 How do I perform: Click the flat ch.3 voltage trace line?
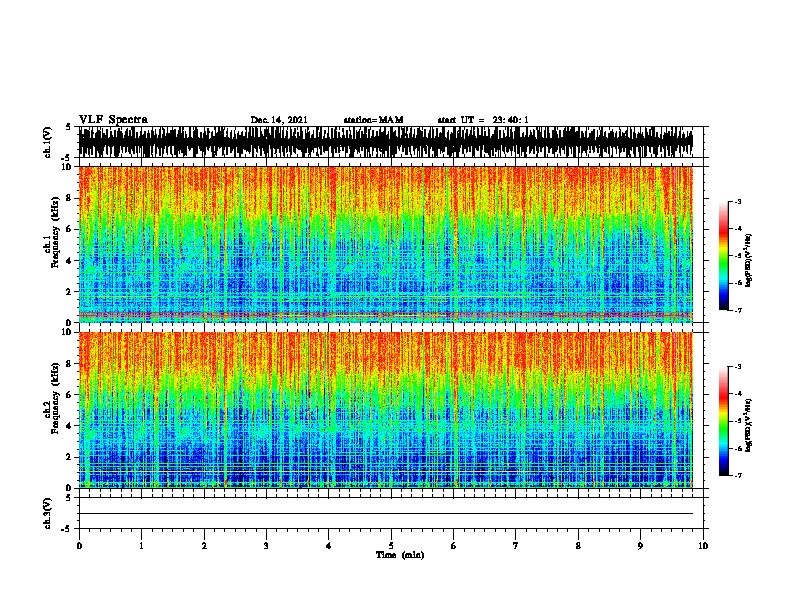(x=385, y=514)
